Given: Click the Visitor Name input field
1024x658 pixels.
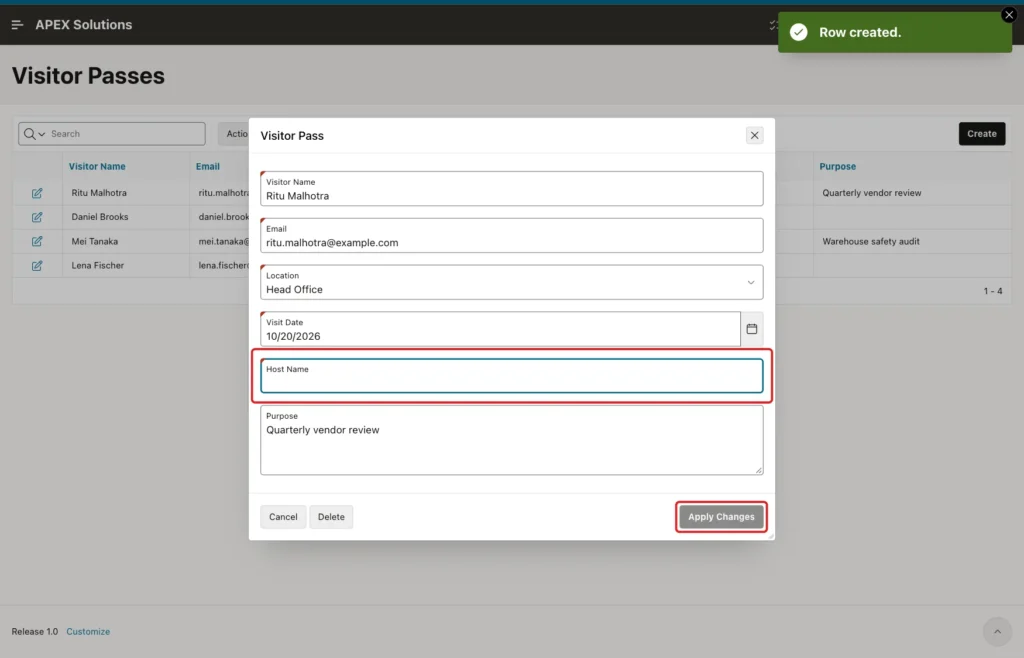Looking at the screenshot, I should click(511, 189).
